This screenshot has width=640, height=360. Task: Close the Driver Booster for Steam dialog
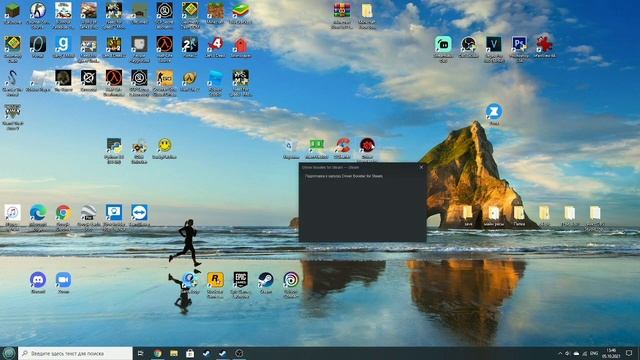(422, 167)
